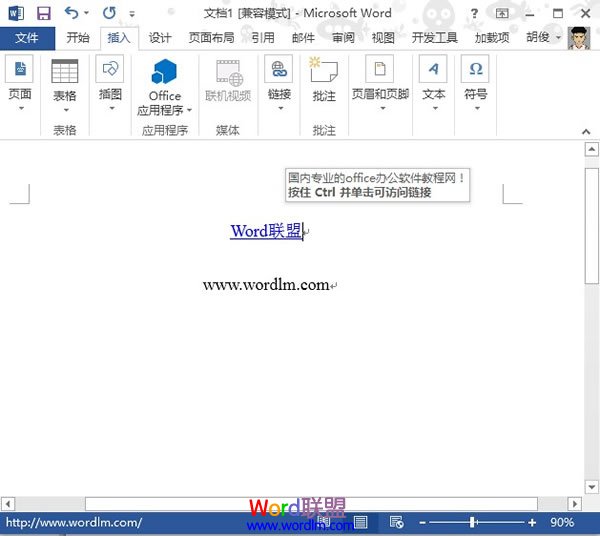
Task: Open the 链接 links icon
Action: pos(279,72)
